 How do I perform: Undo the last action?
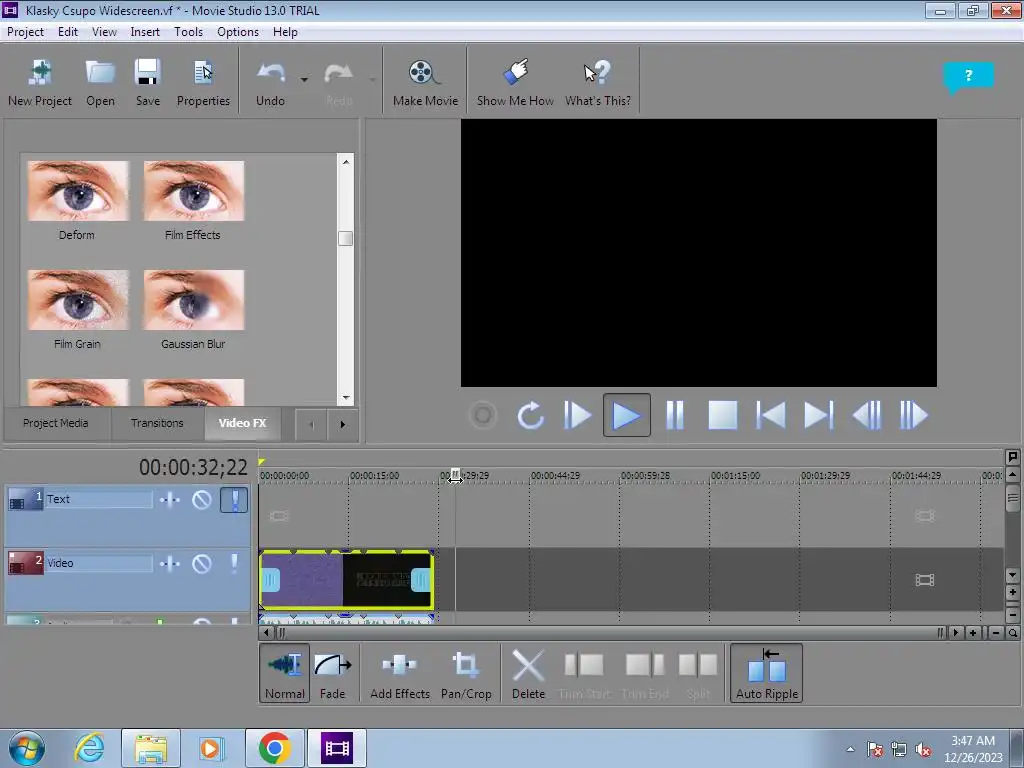point(270,84)
